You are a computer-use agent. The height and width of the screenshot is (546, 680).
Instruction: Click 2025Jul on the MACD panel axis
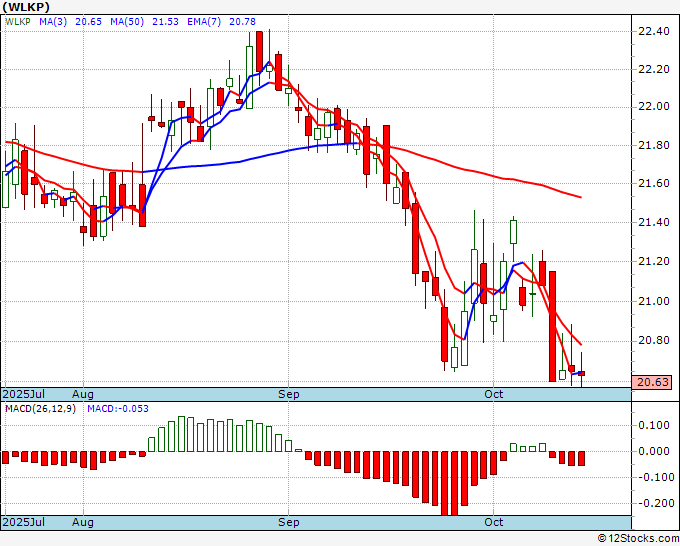(x=23, y=522)
